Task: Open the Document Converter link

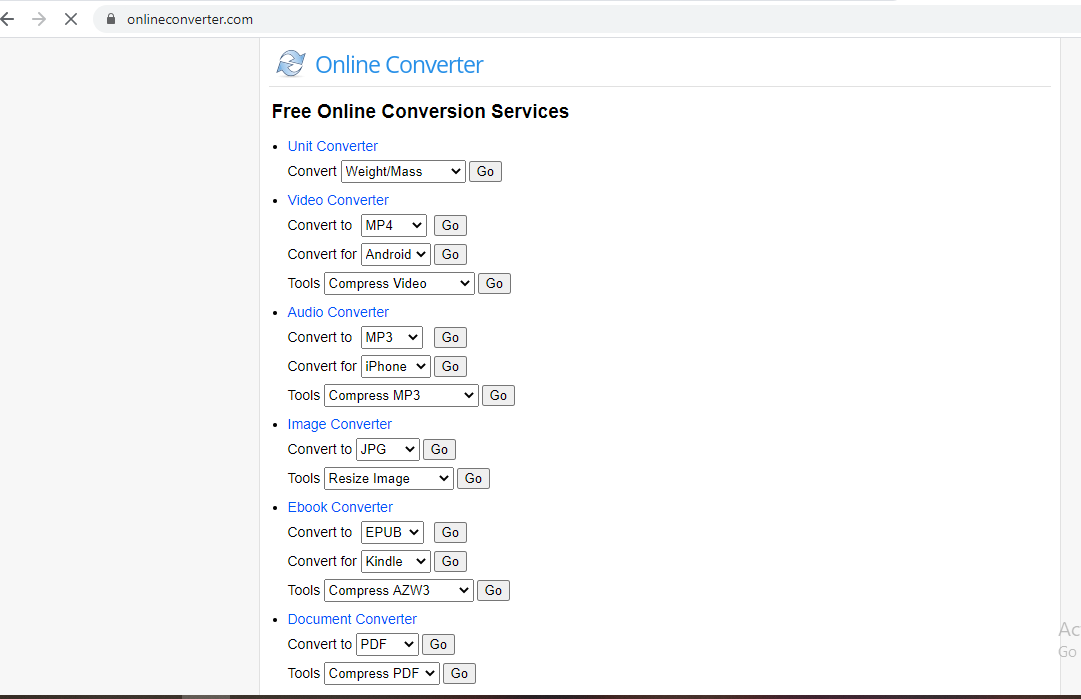Action: click(x=352, y=619)
